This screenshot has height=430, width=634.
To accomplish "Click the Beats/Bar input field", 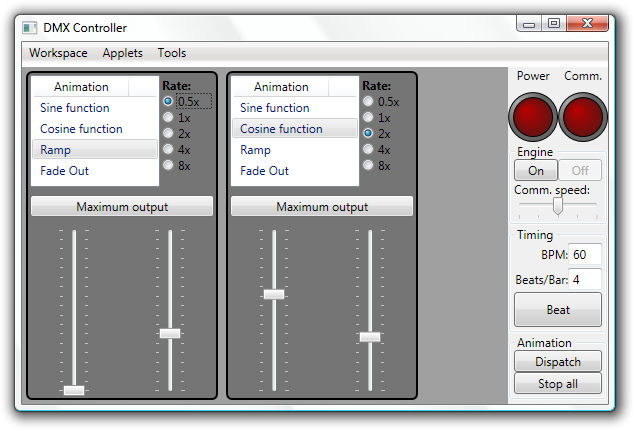I will coord(585,280).
